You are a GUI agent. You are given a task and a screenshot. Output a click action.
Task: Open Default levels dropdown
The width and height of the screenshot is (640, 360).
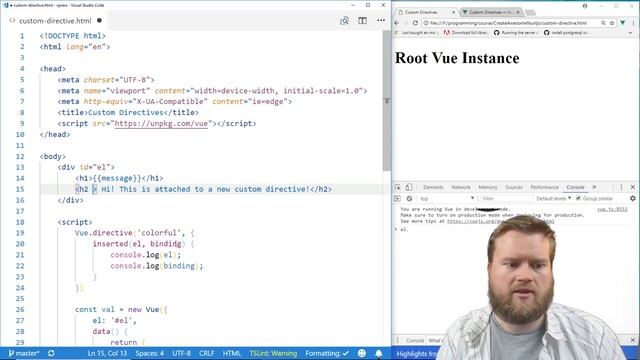pos(553,198)
